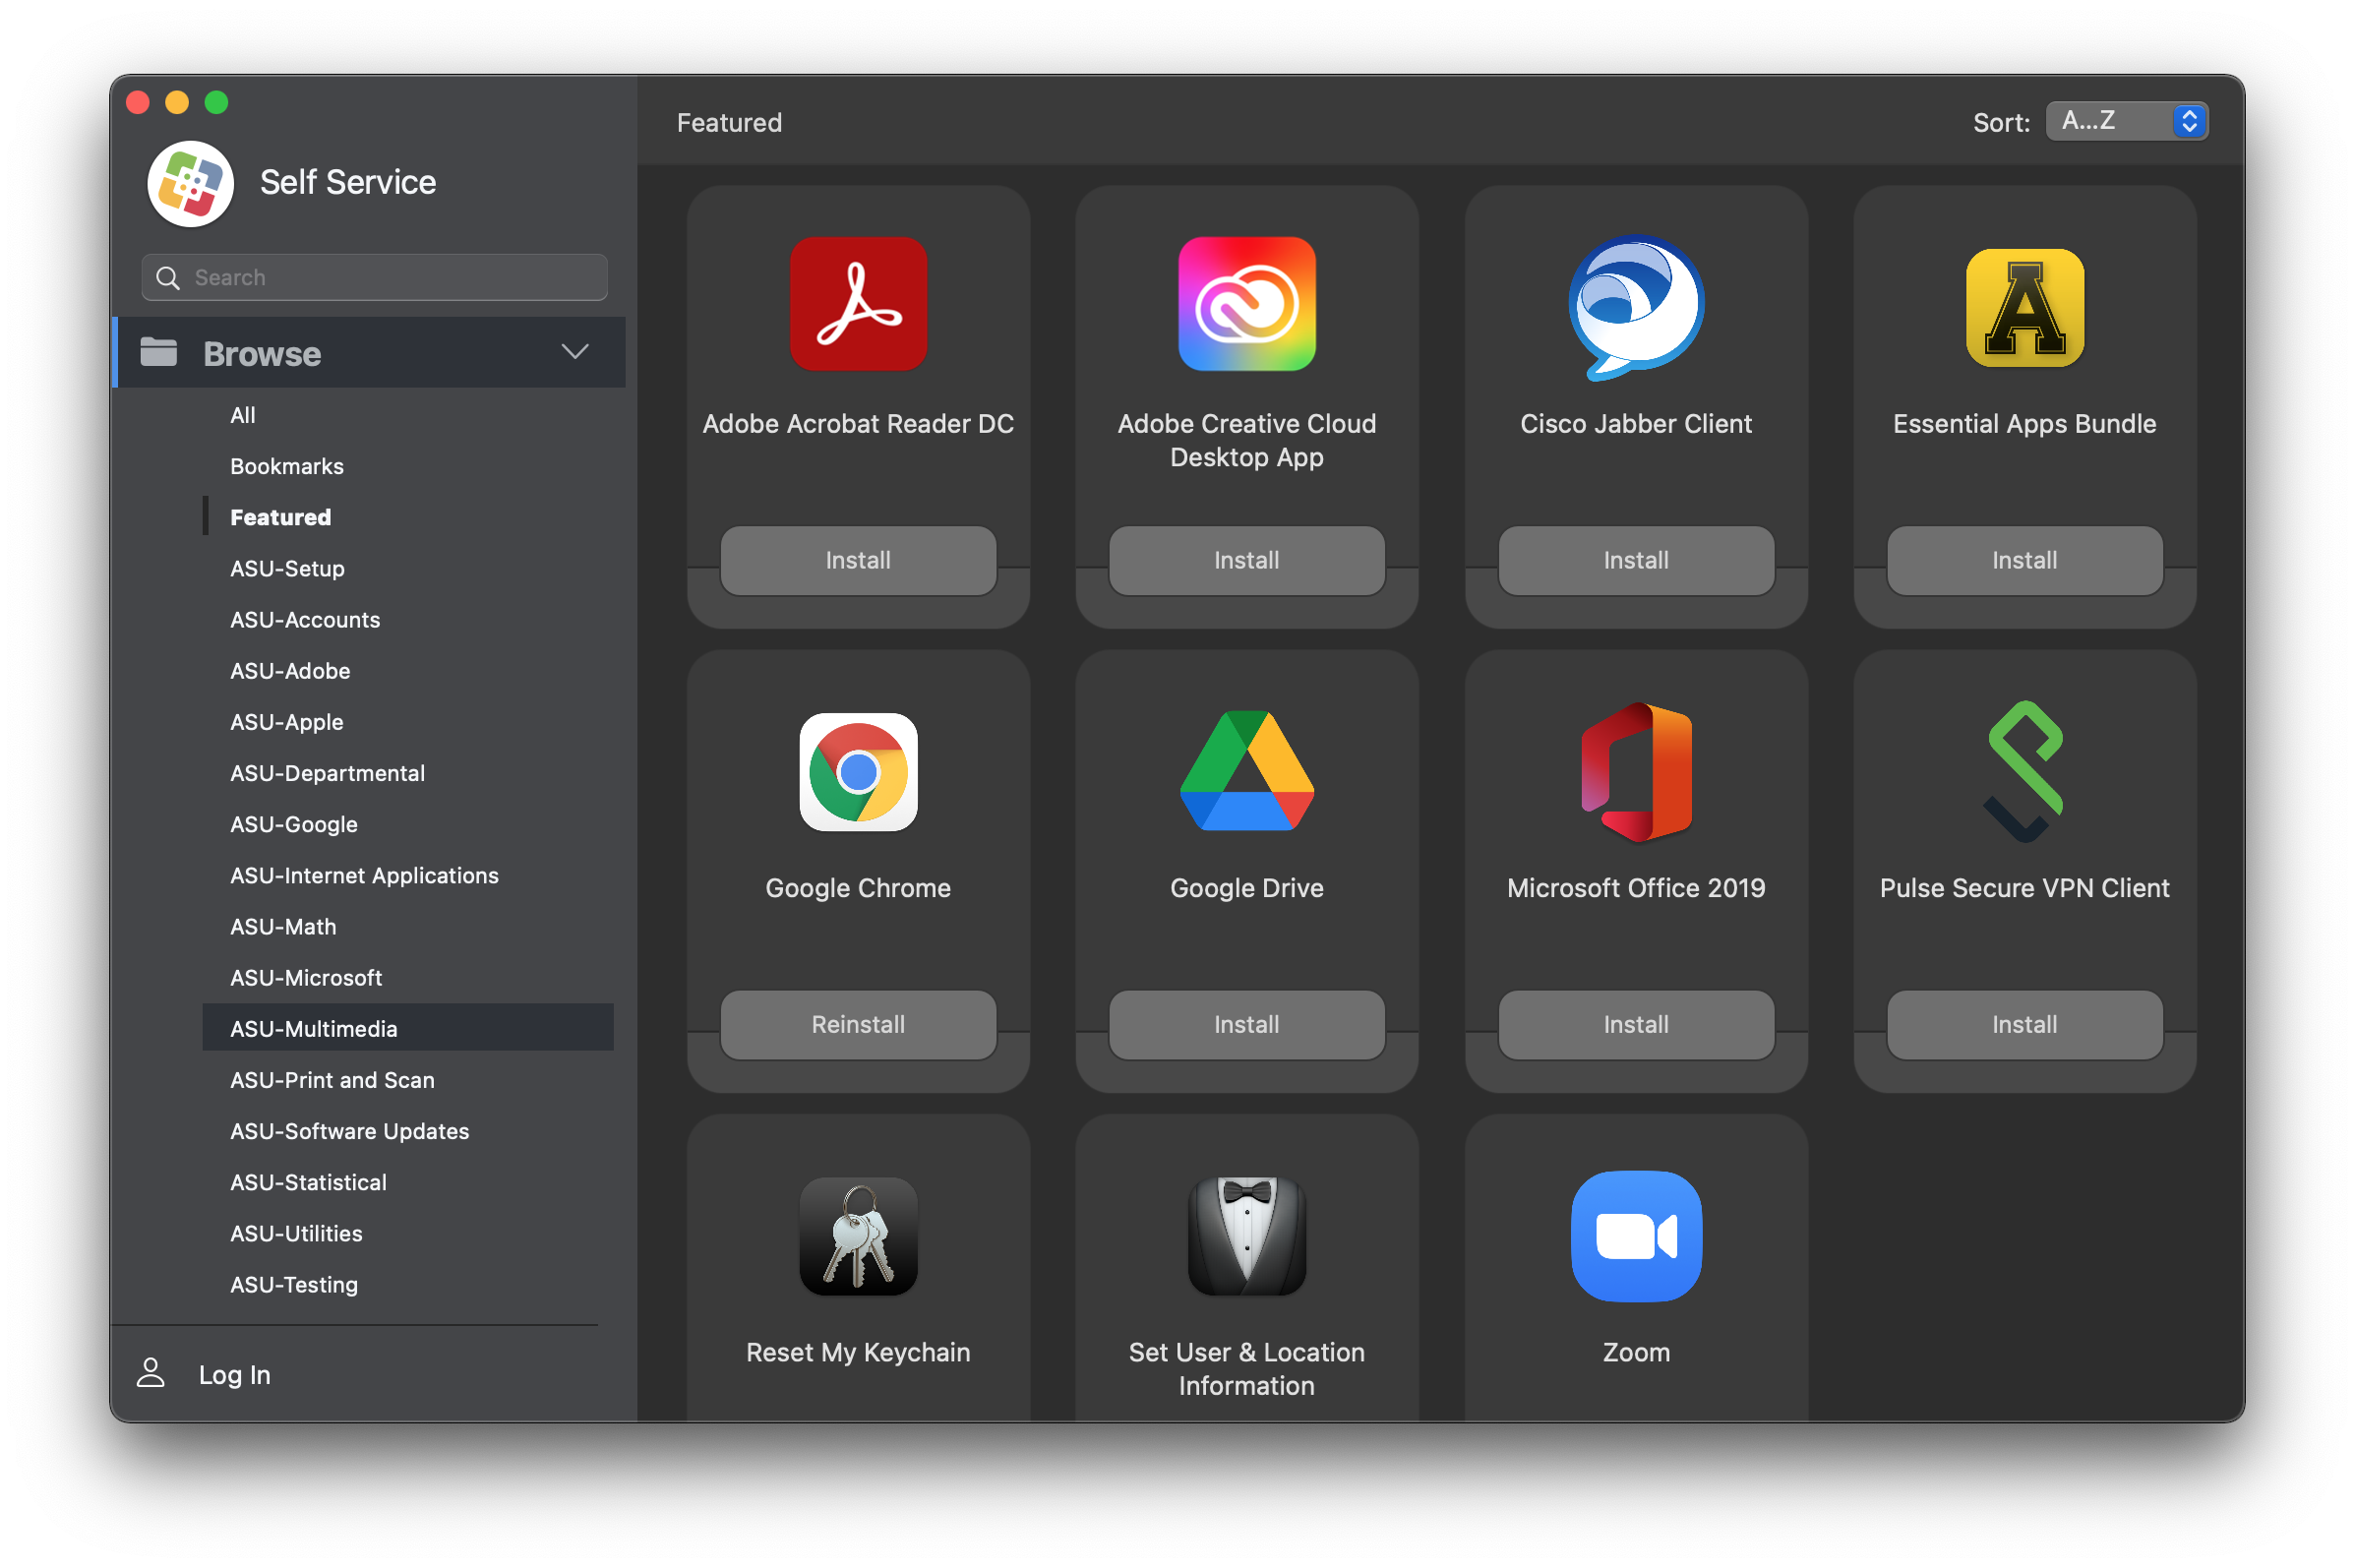Click the Adobe Acrobat Reader DC icon
Viewport: 2355px width, 1568px height.
point(858,304)
